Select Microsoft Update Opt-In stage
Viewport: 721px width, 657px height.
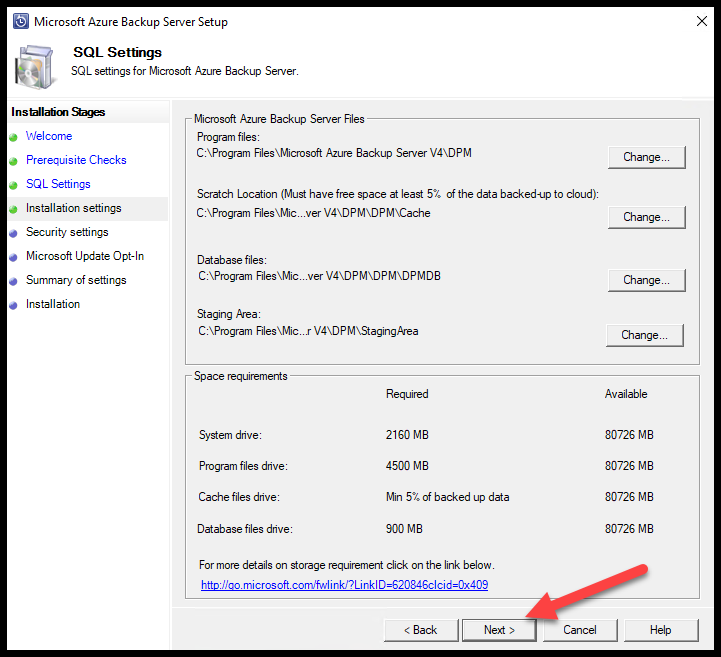[x=85, y=256]
